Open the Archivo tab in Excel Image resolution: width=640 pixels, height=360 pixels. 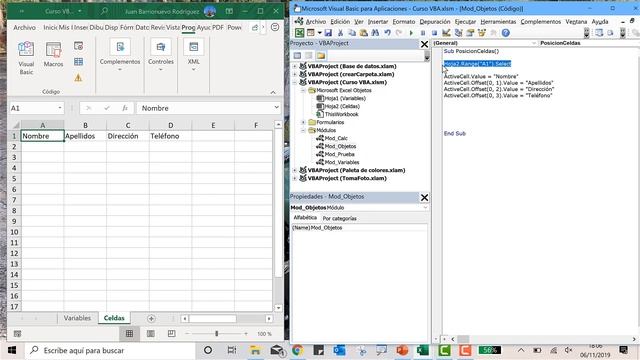24,27
